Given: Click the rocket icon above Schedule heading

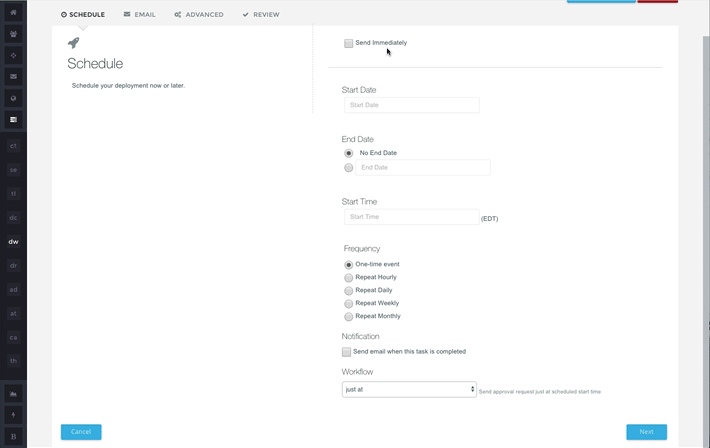Looking at the screenshot, I should pos(73,43).
